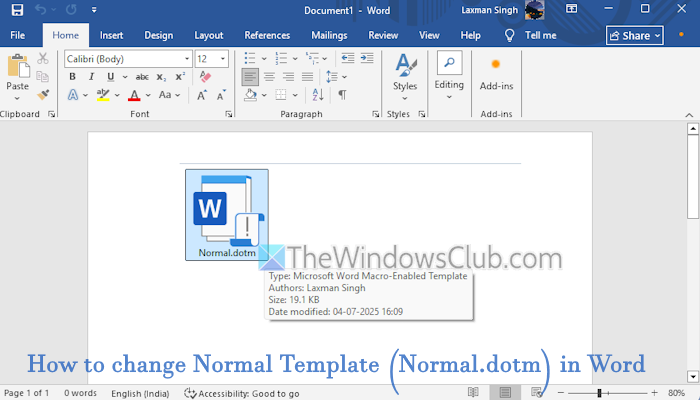Image resolution: width=700 pixels, height=400 pixels.
Task: Open Text Effects and Typography
Action: pos(73,95)
